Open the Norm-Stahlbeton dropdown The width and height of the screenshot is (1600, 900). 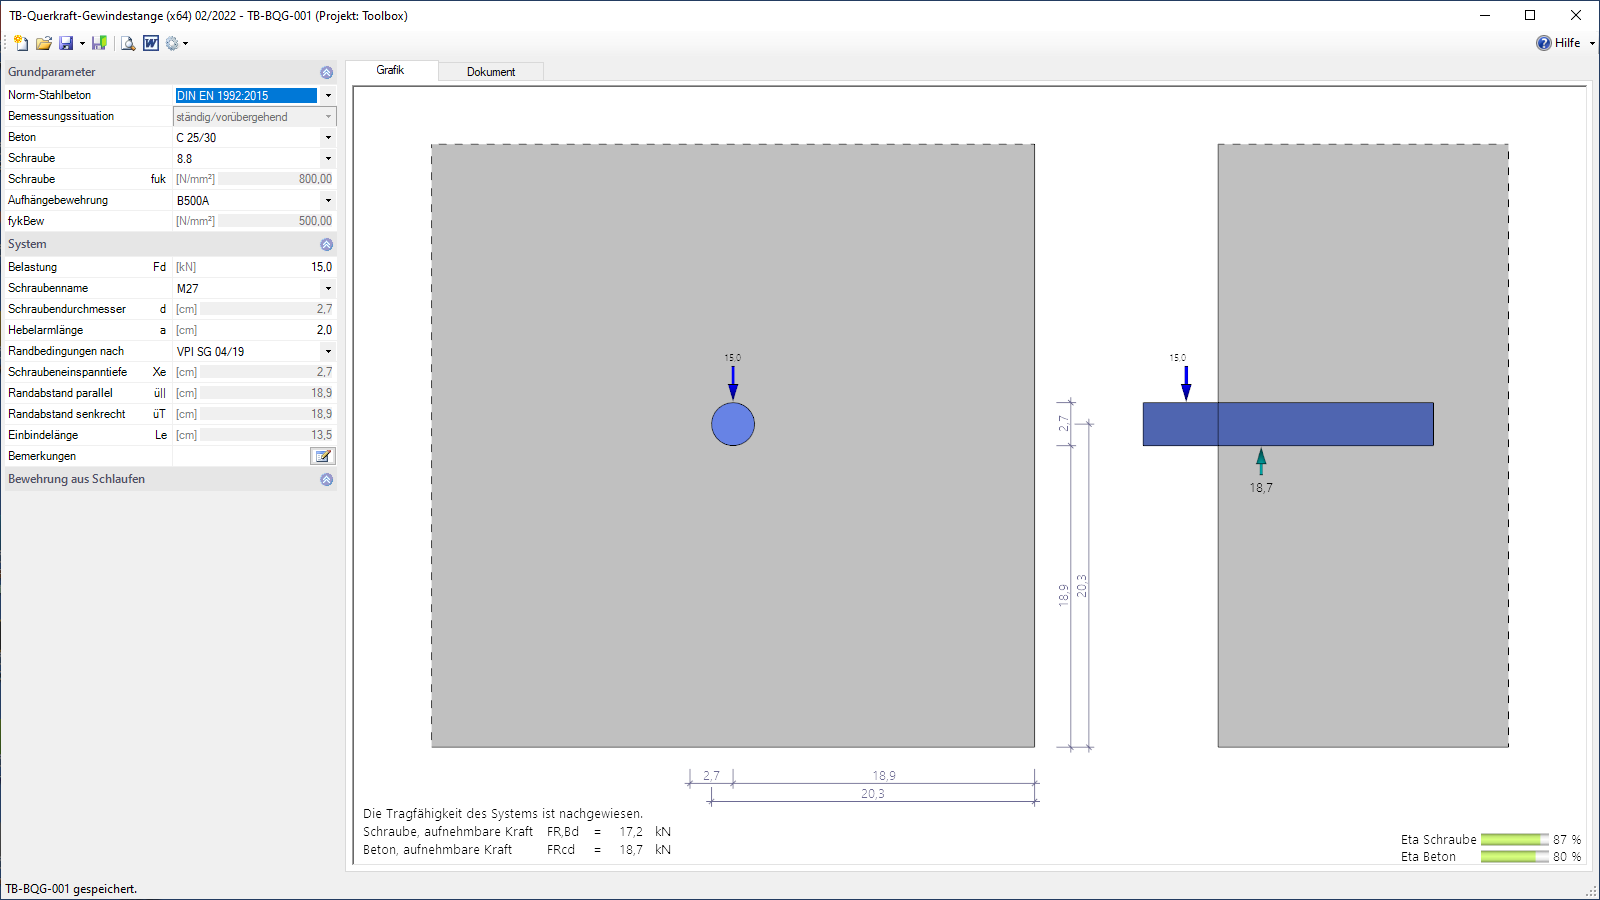[x=328, y=96]
